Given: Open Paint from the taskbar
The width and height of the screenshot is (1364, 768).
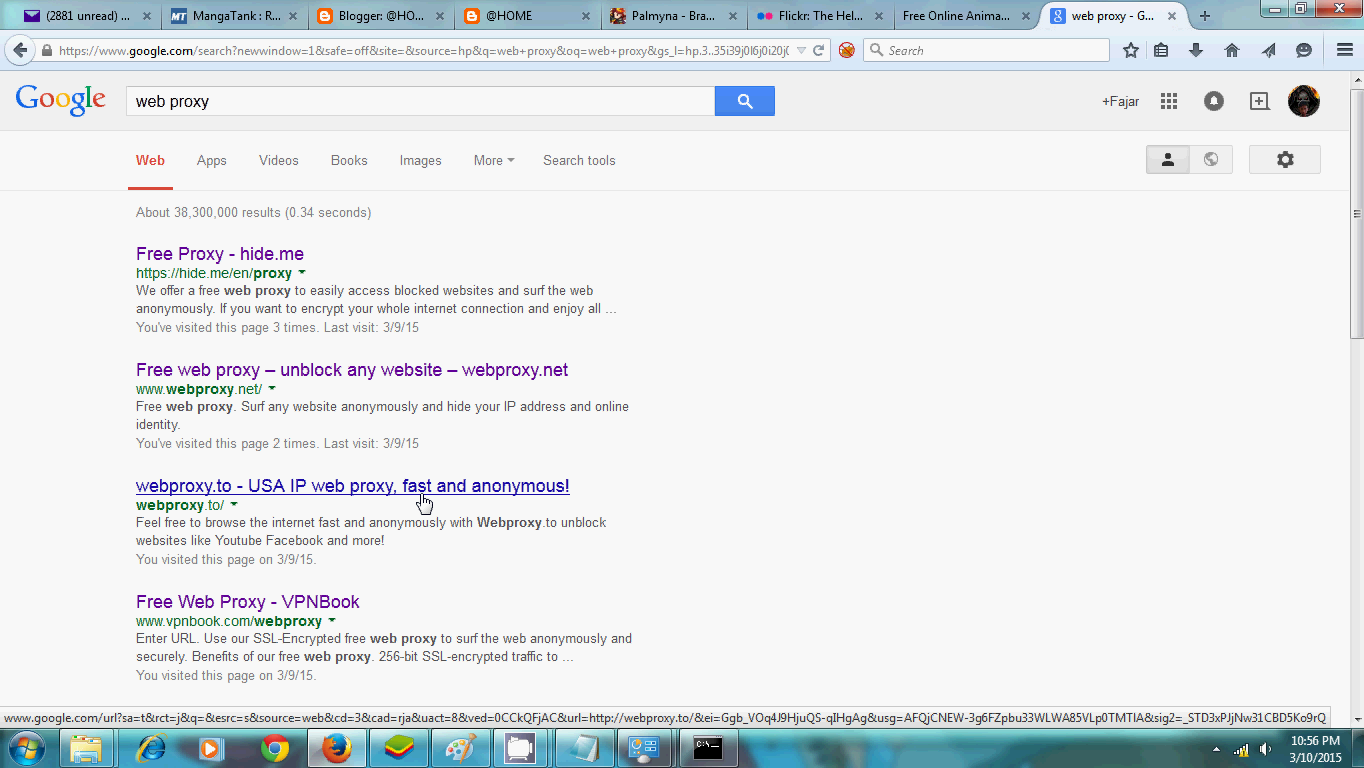Looking at the screenshot, I should [461, 748].
